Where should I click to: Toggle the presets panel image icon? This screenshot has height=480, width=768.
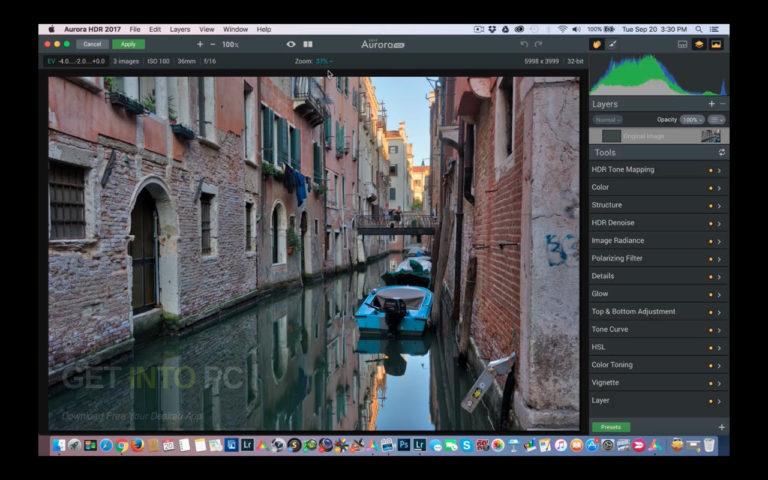716,44
